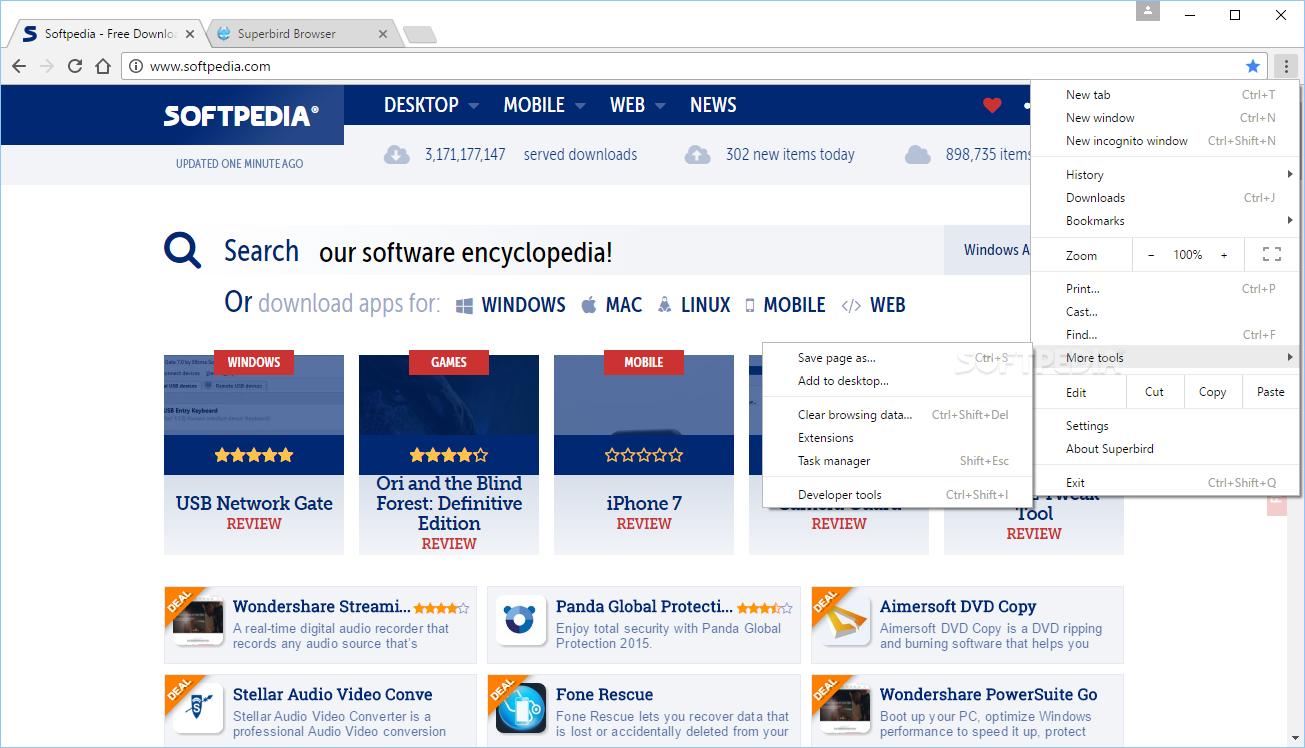The height and width of the screenshot is (748, 1305).
Task: Go back with the back arrow
Action: click(x=18, y=66)
